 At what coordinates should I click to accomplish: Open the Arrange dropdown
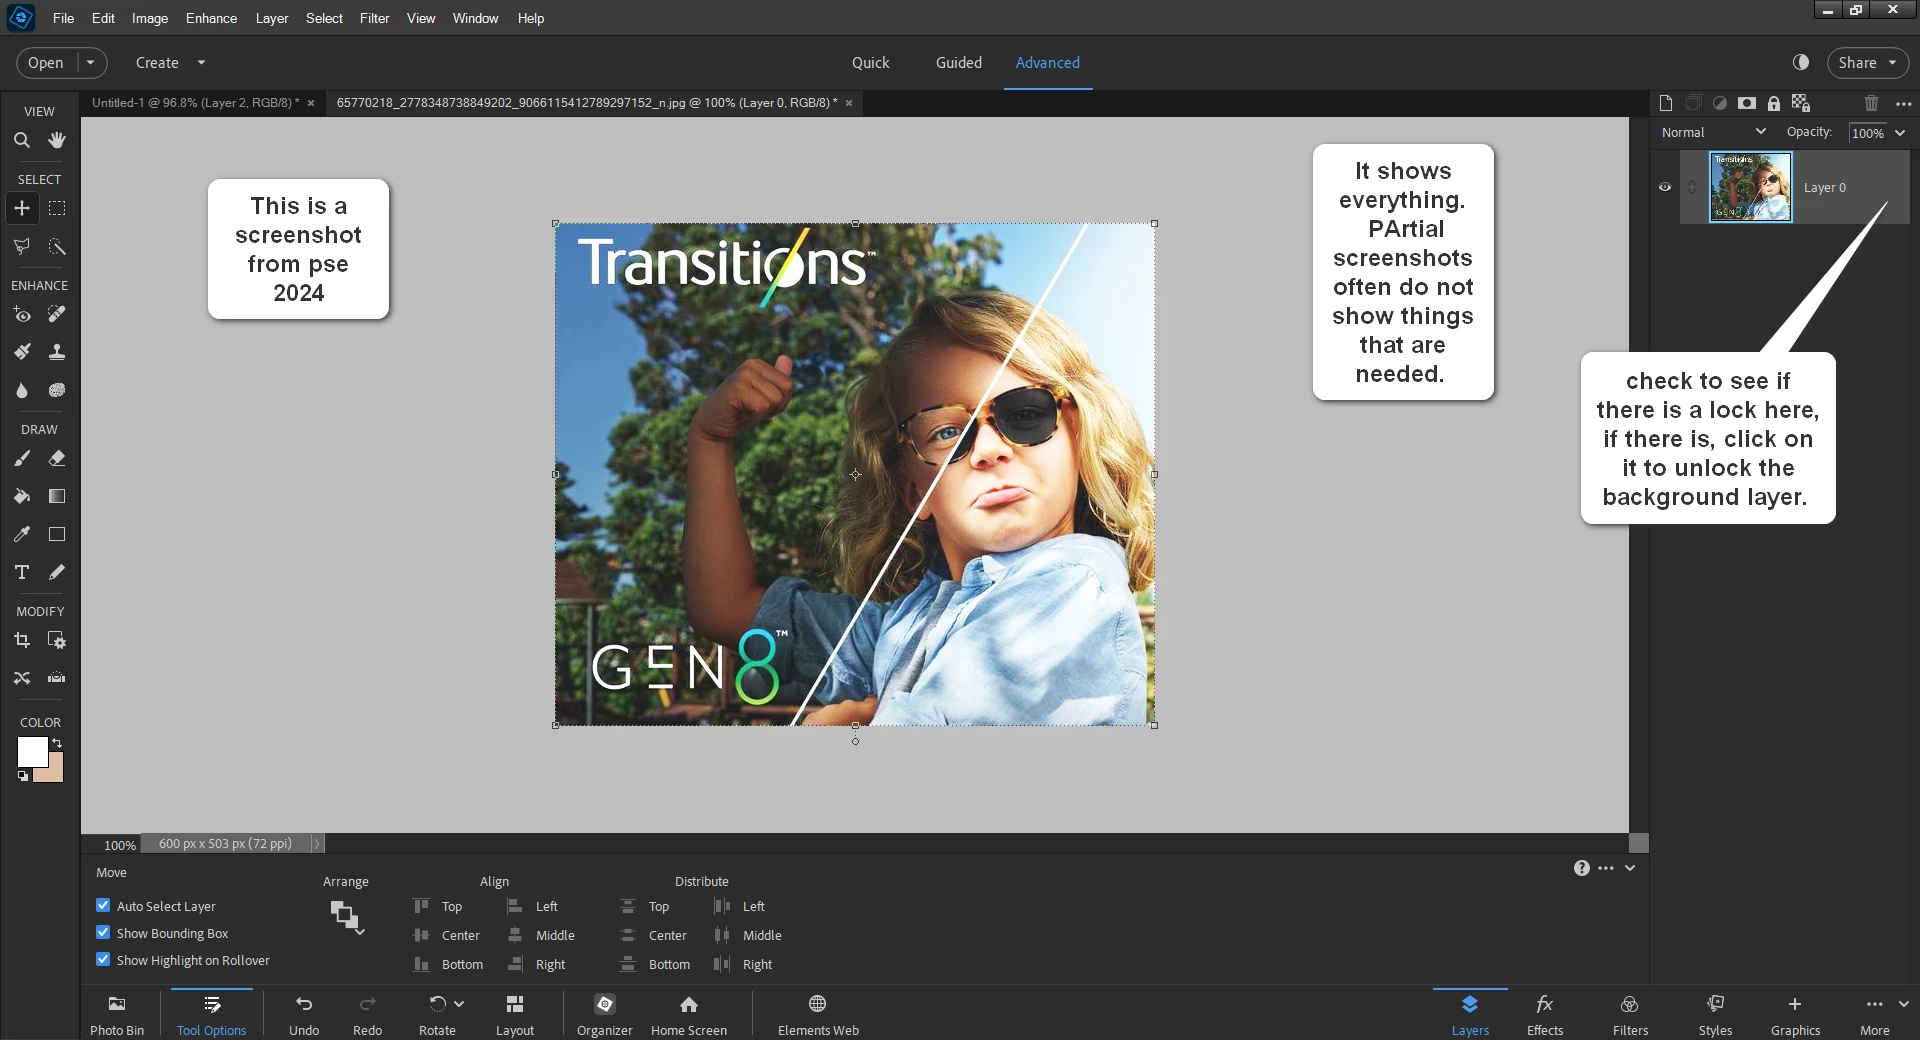tap(347, 916)
